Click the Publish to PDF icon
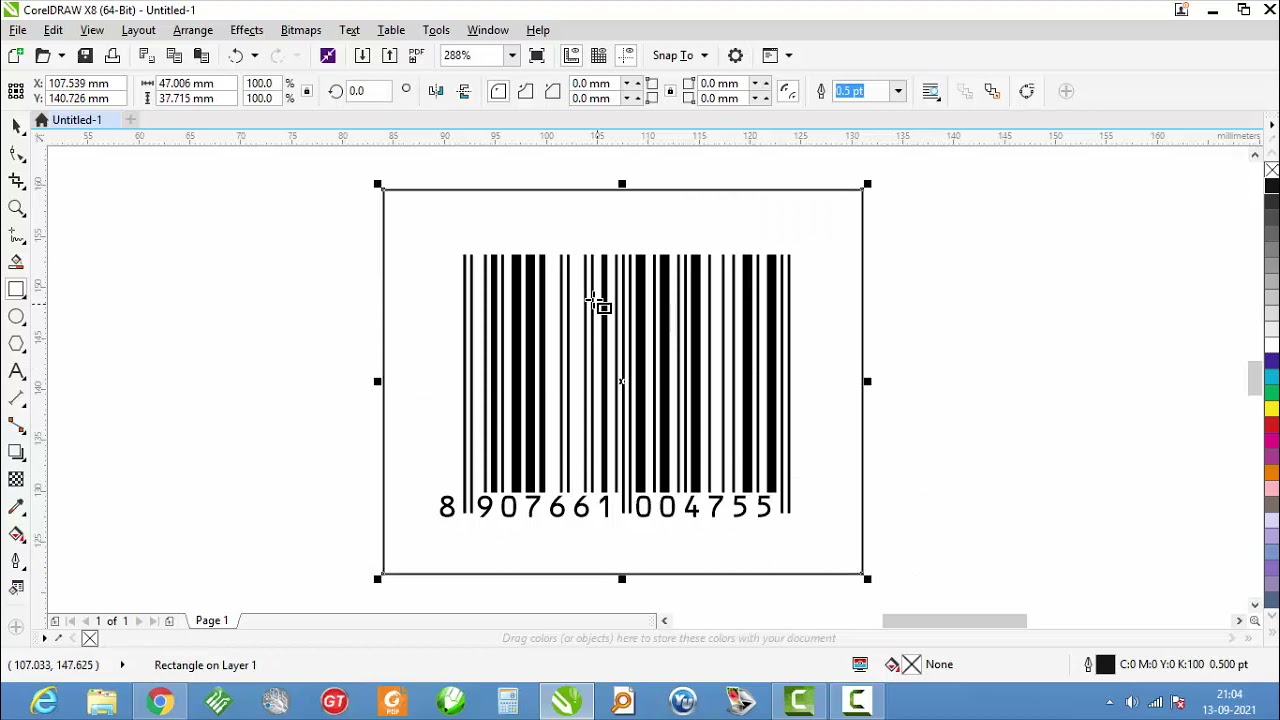Viewport: 1280px width, 720px height. pos(416,55)
